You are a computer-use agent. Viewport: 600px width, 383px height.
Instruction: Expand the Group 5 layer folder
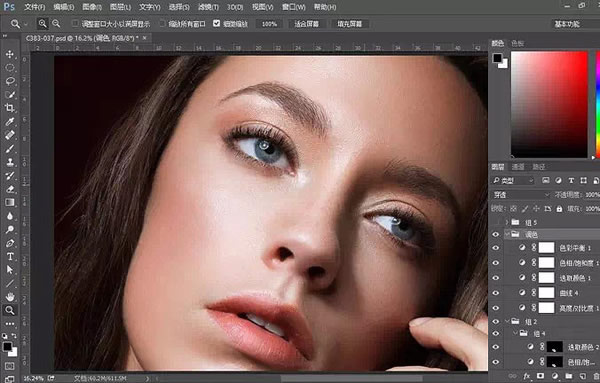pos(507,222)
